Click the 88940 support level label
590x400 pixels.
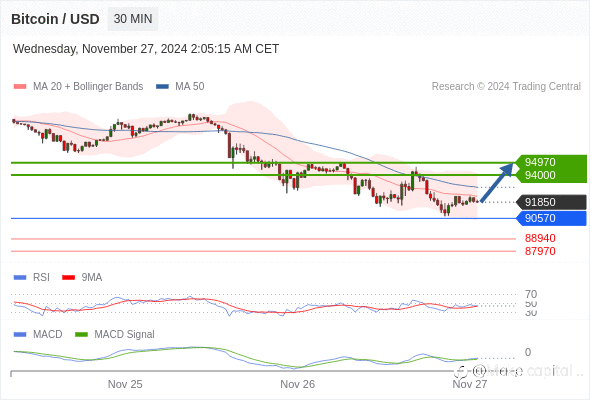(x=540, y=238)
